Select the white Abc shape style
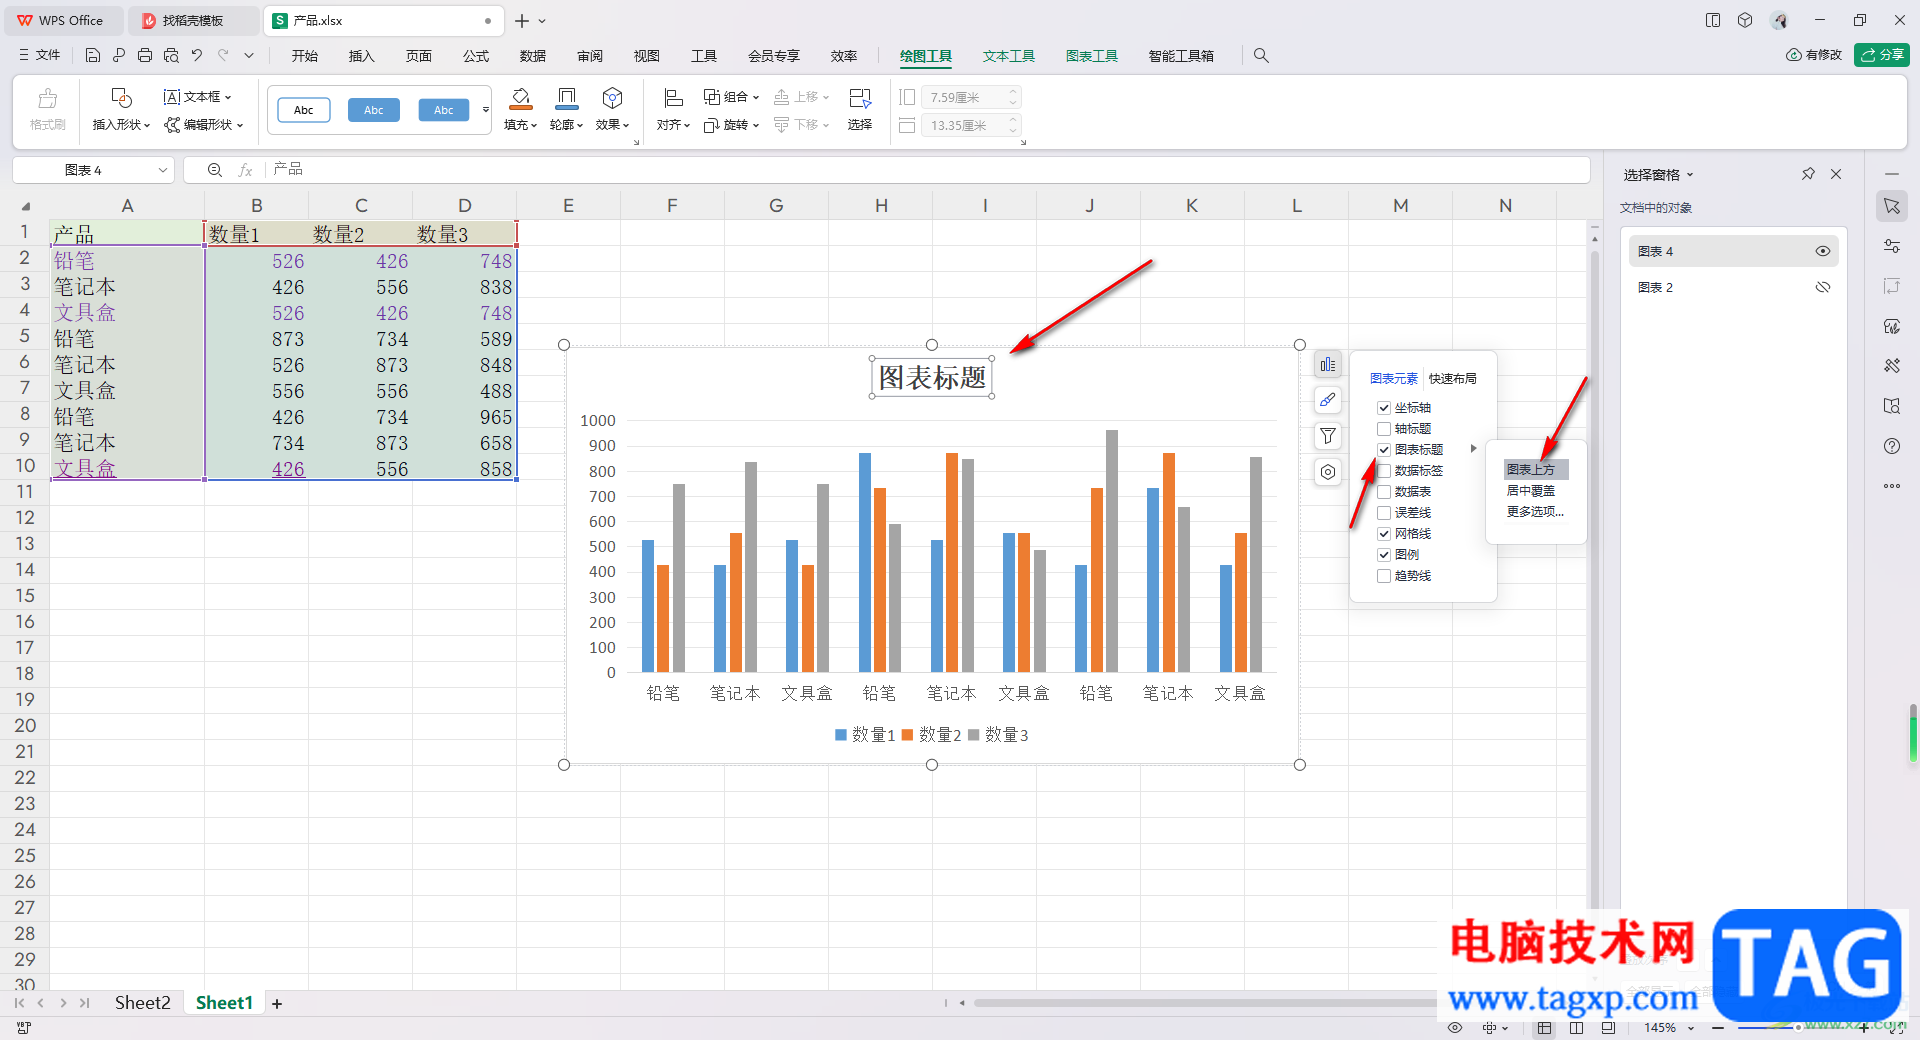 [304, 110]
